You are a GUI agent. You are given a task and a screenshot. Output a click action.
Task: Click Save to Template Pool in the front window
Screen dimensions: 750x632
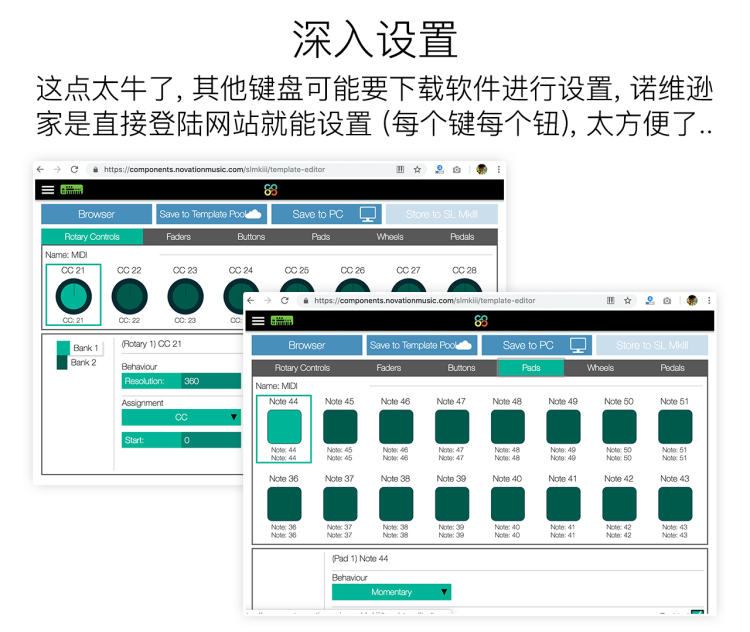(x=422, y=345)
